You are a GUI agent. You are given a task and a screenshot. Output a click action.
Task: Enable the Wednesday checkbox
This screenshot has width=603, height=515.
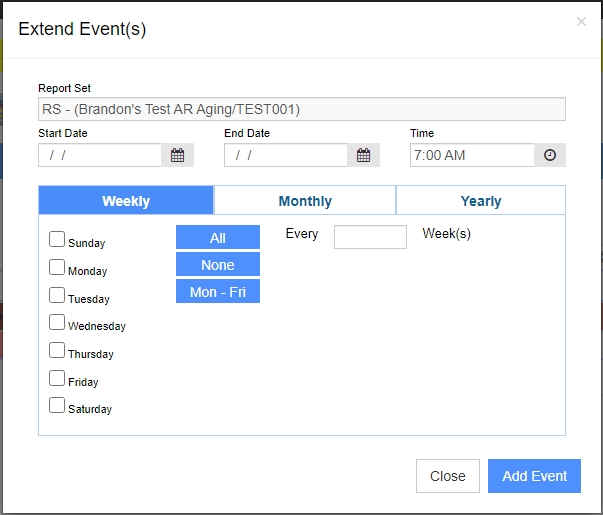click(x=57, y=322)
